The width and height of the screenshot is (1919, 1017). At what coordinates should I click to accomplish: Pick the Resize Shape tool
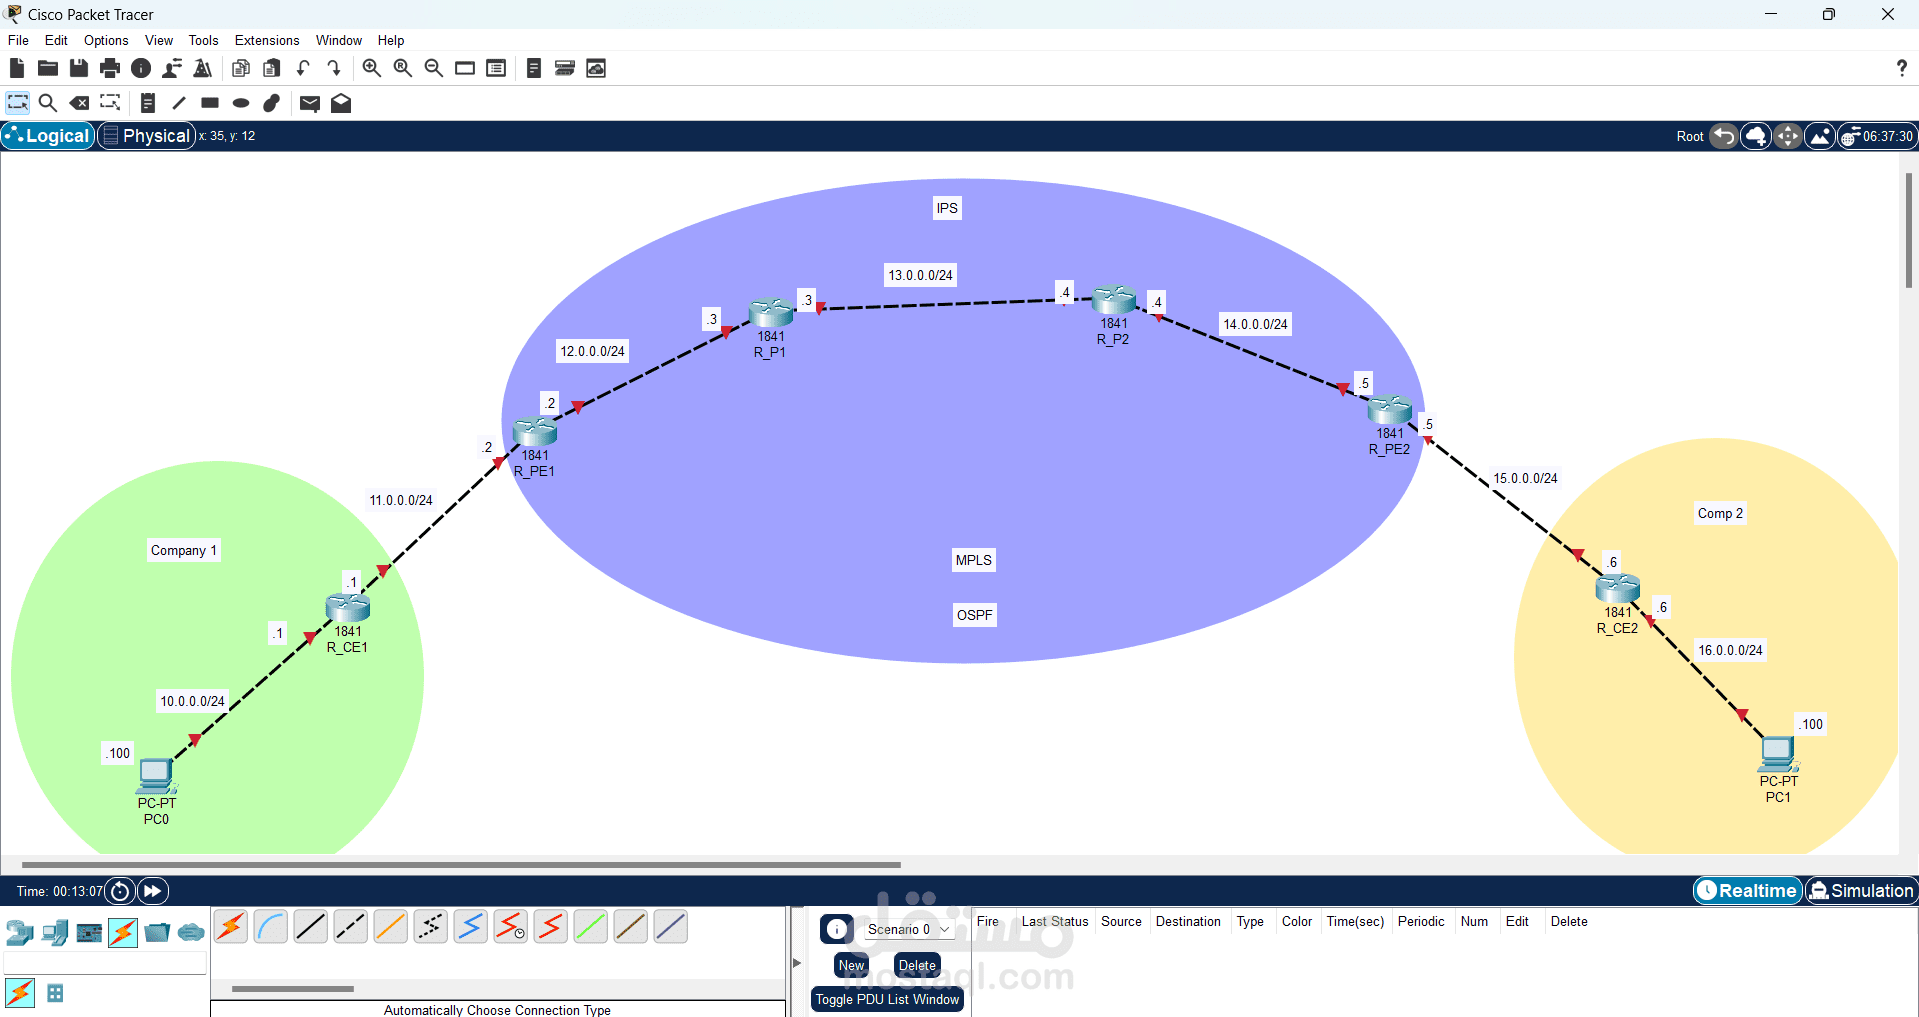(x=110, y=103)
